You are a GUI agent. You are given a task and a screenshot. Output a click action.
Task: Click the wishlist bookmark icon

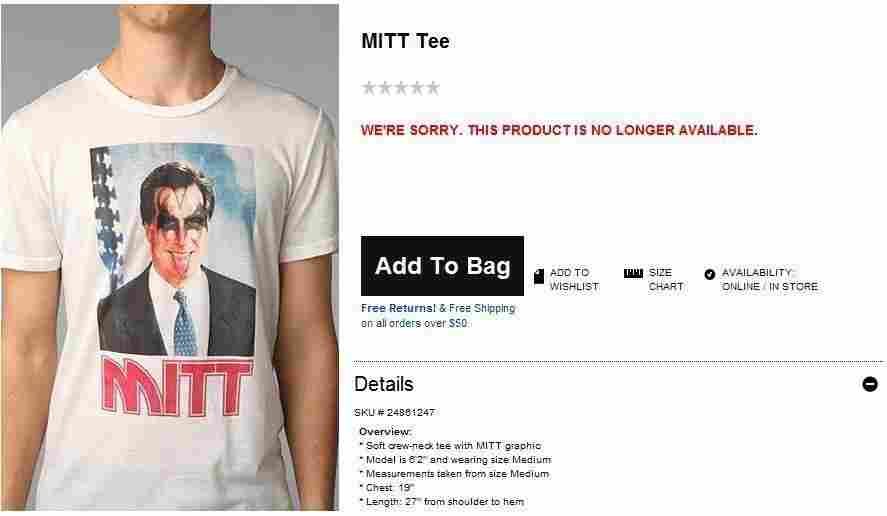click(x=539, y=276)
